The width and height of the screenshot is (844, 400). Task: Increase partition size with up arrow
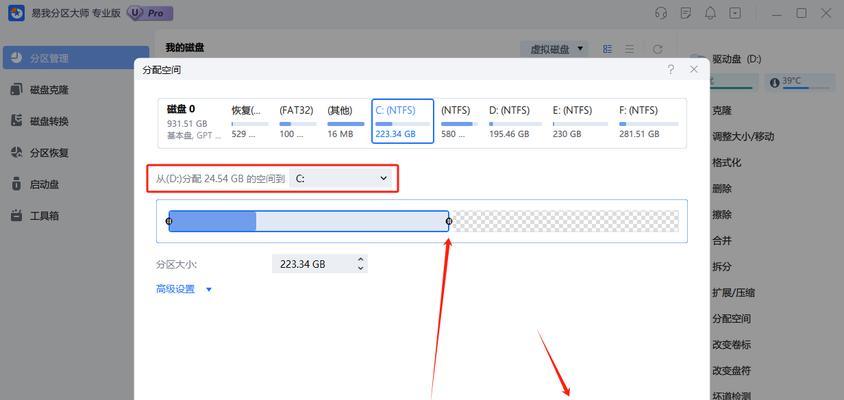point(361,260)
